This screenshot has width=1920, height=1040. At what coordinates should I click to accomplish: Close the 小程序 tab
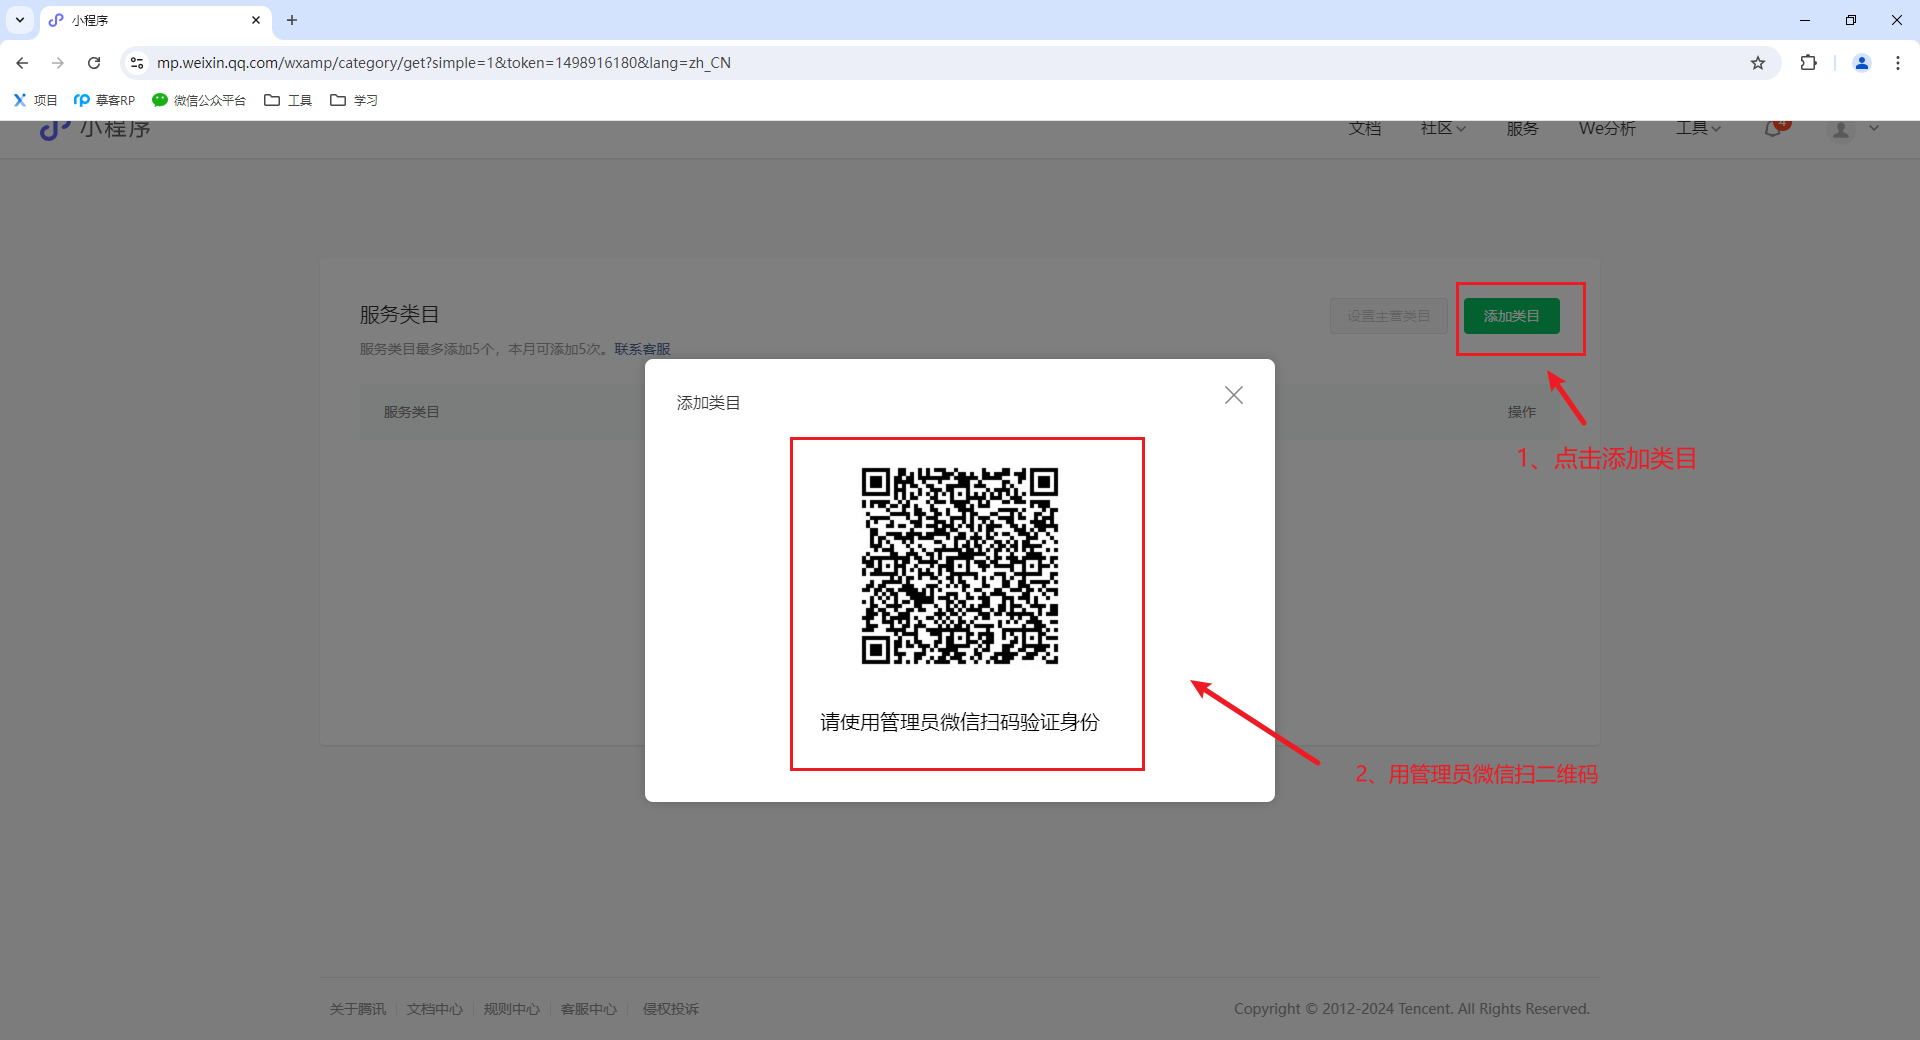click(x=256, y=20)
